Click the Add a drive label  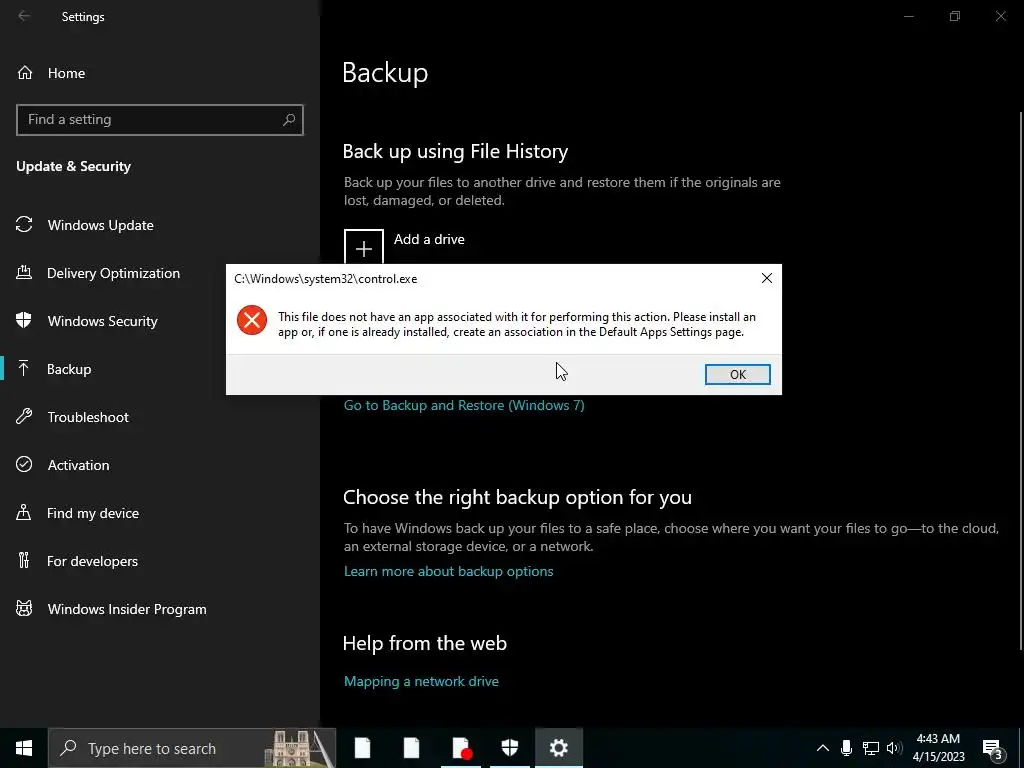click(x=429, y=239)
